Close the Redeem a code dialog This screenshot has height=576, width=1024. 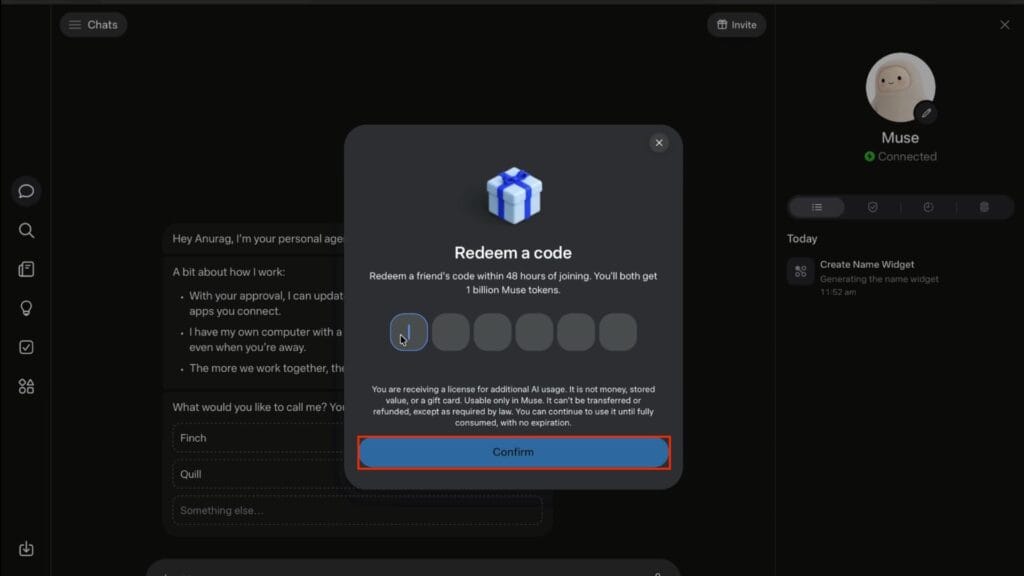(x=659, y=143)
